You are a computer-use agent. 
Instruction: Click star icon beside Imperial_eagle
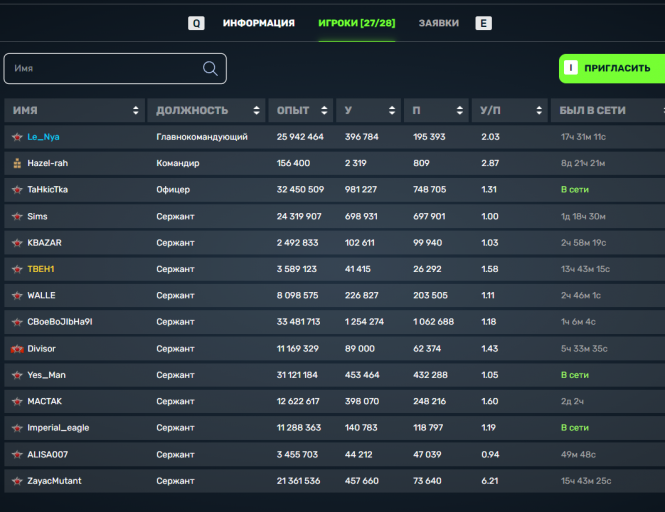pos(17,428)
